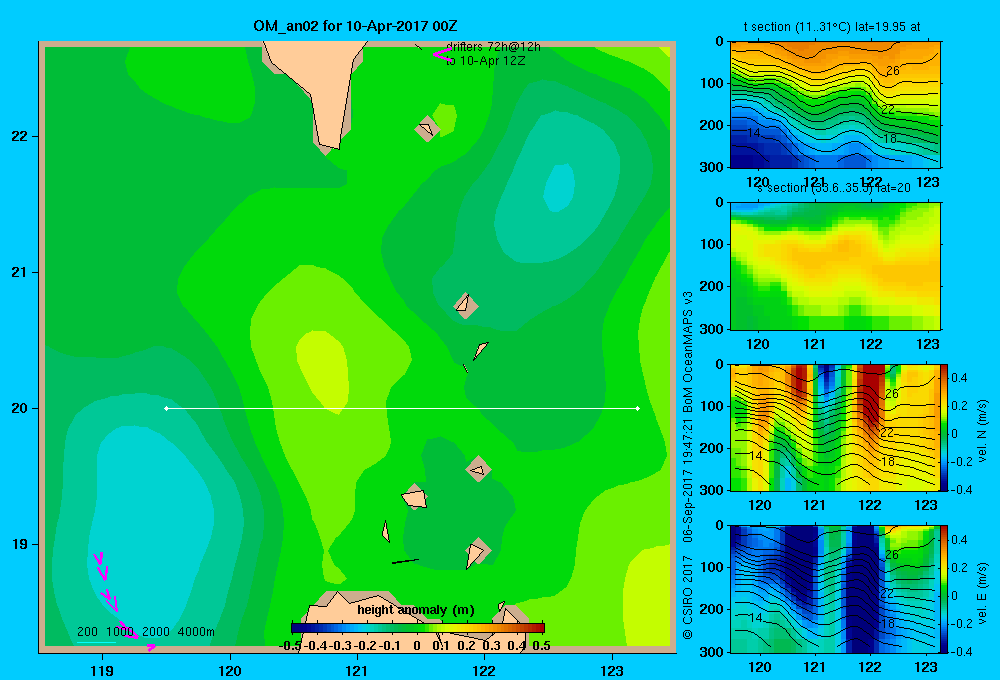Click longitude label 123 below the main map
Image resolution: width=1000 pixels, height=680 pixels.
[612, 670]
